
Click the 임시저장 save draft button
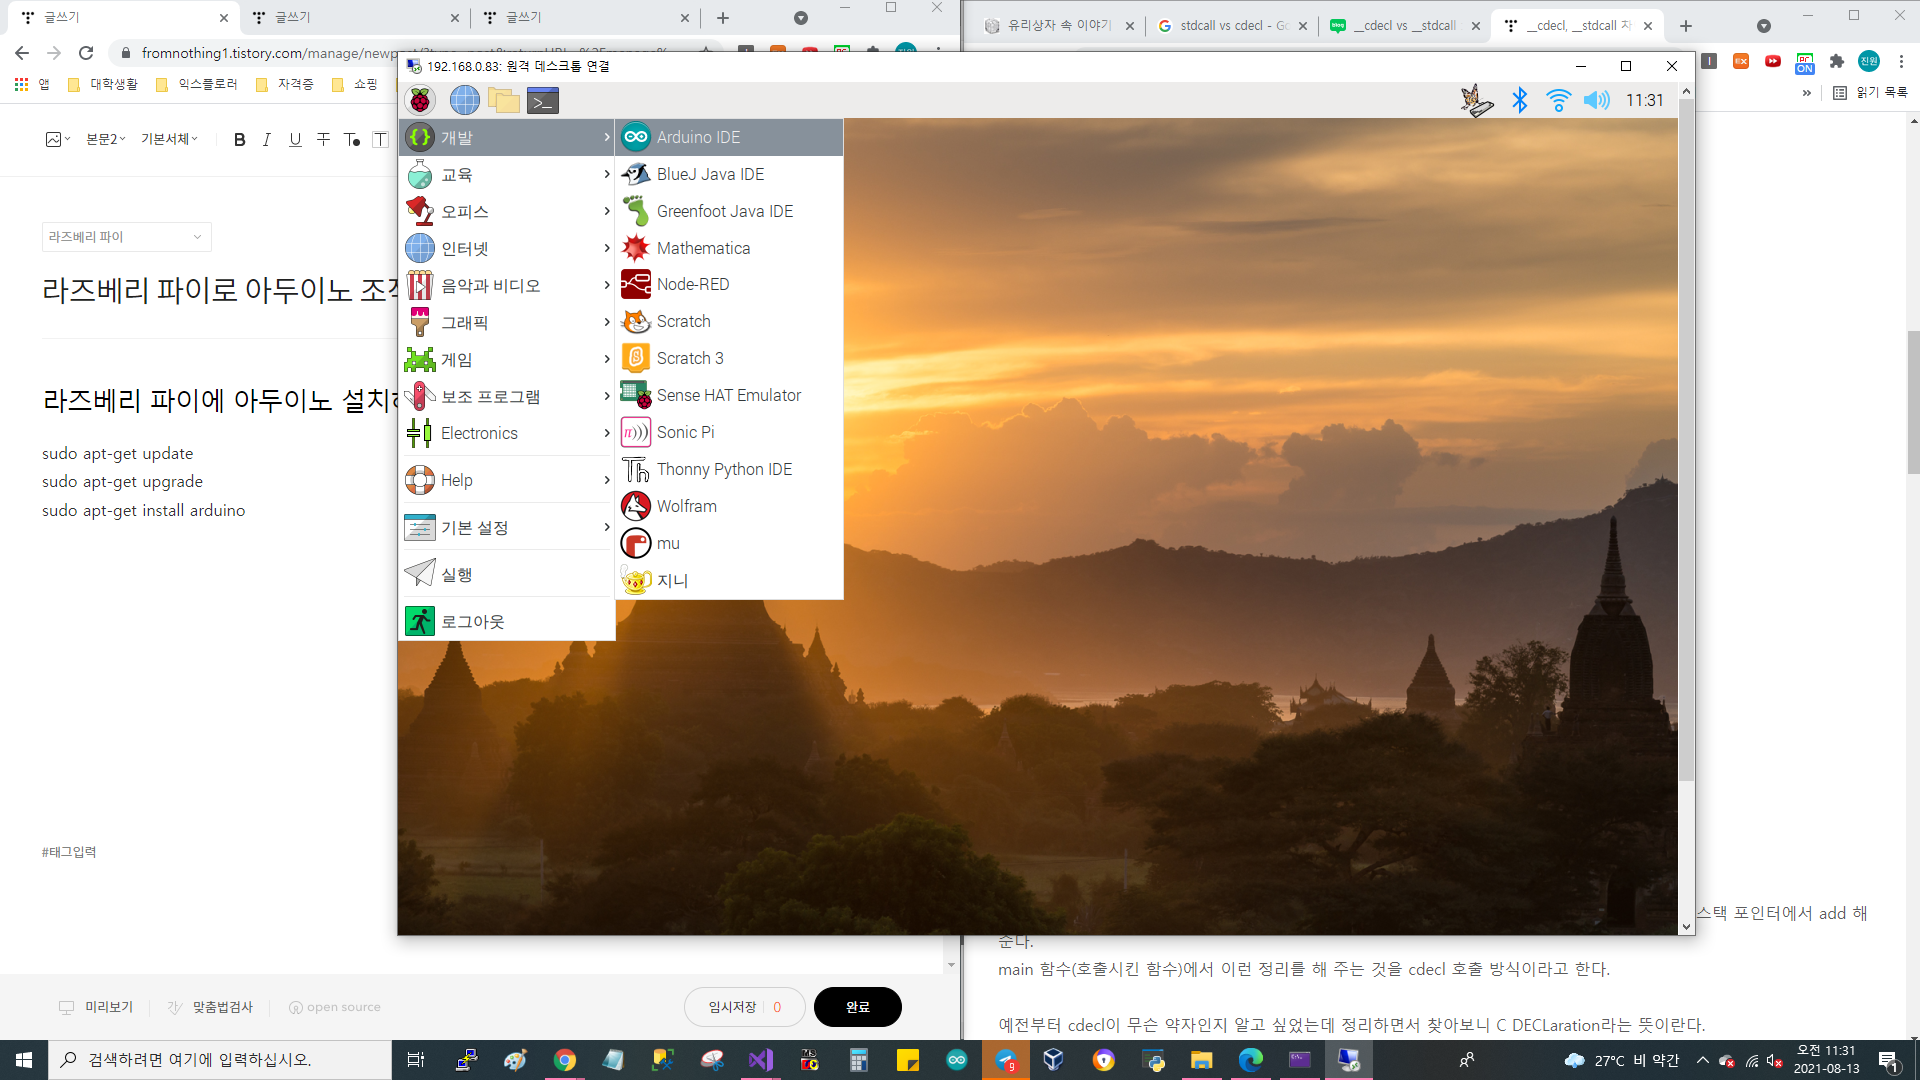point(733,1007)
